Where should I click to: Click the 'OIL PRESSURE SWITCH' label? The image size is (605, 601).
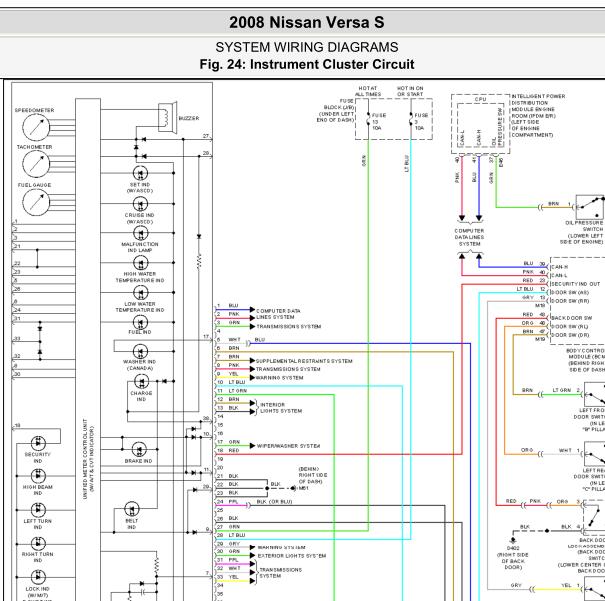pos(584,226)
